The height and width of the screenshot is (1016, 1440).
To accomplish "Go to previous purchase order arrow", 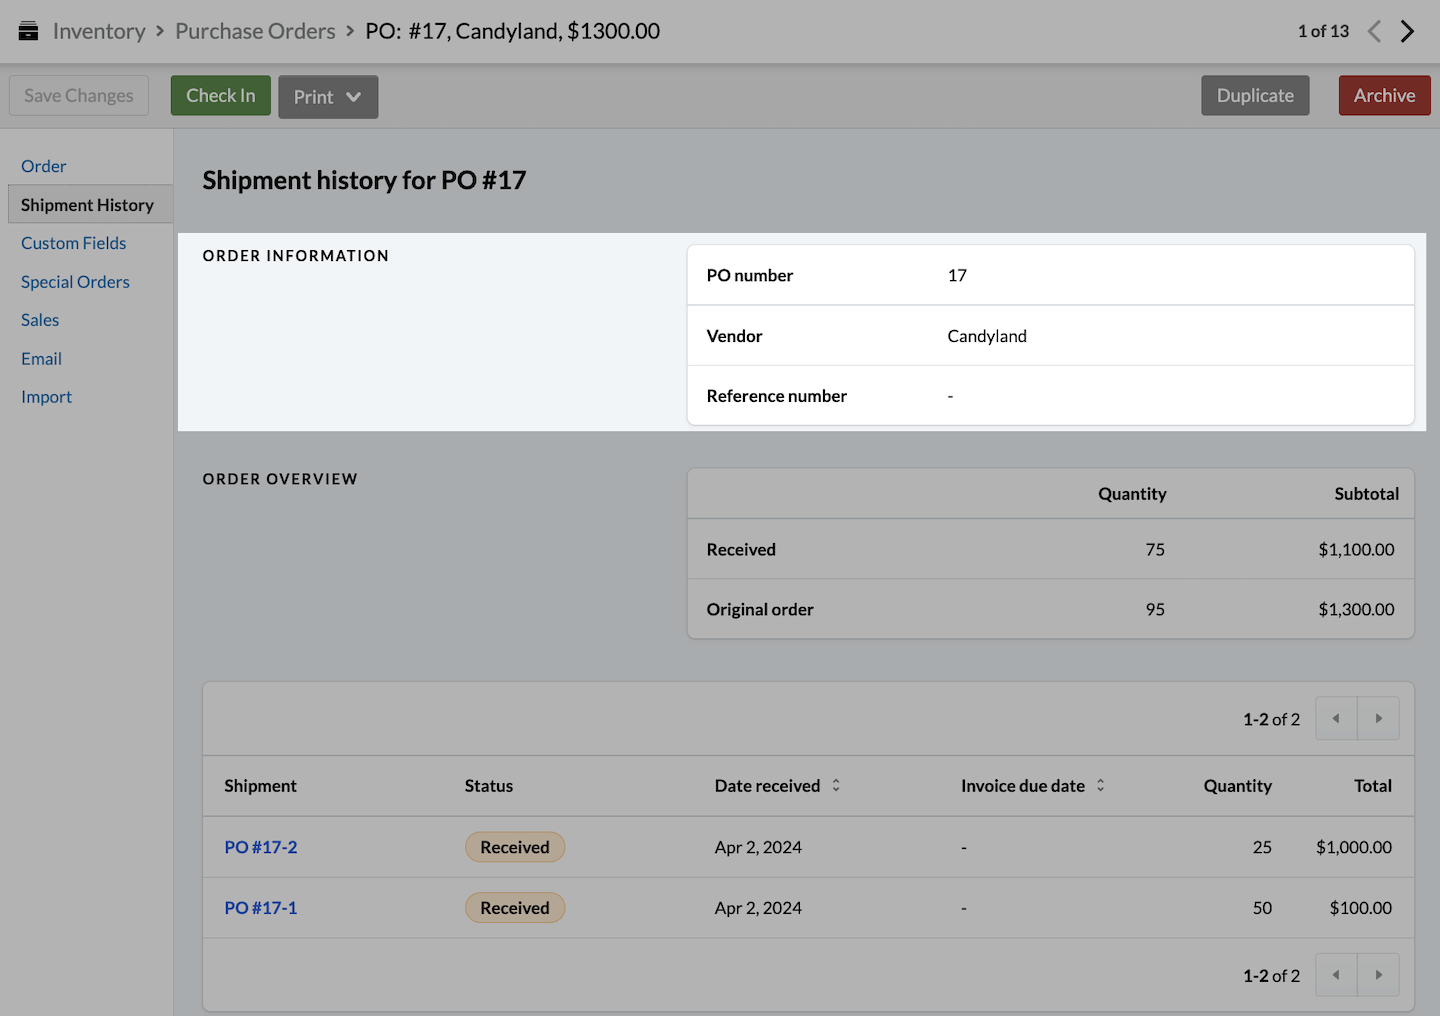I will tap(1374, 31).
